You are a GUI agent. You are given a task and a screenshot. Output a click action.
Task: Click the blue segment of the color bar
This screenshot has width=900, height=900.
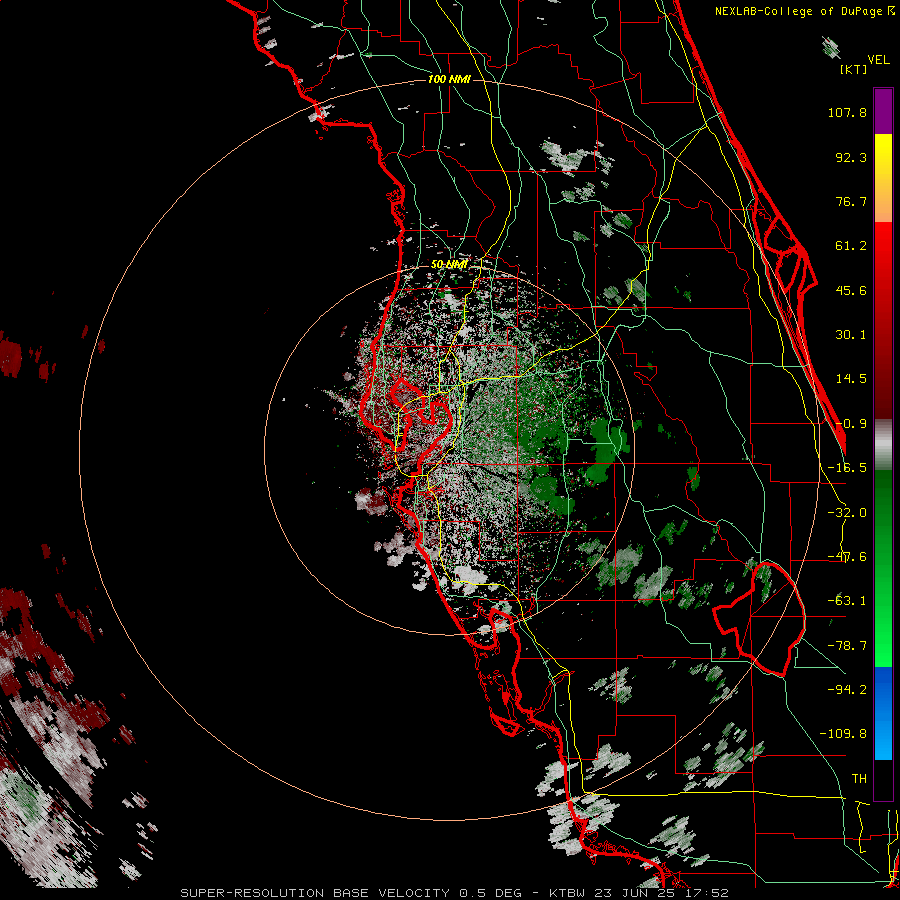[883, 713]
